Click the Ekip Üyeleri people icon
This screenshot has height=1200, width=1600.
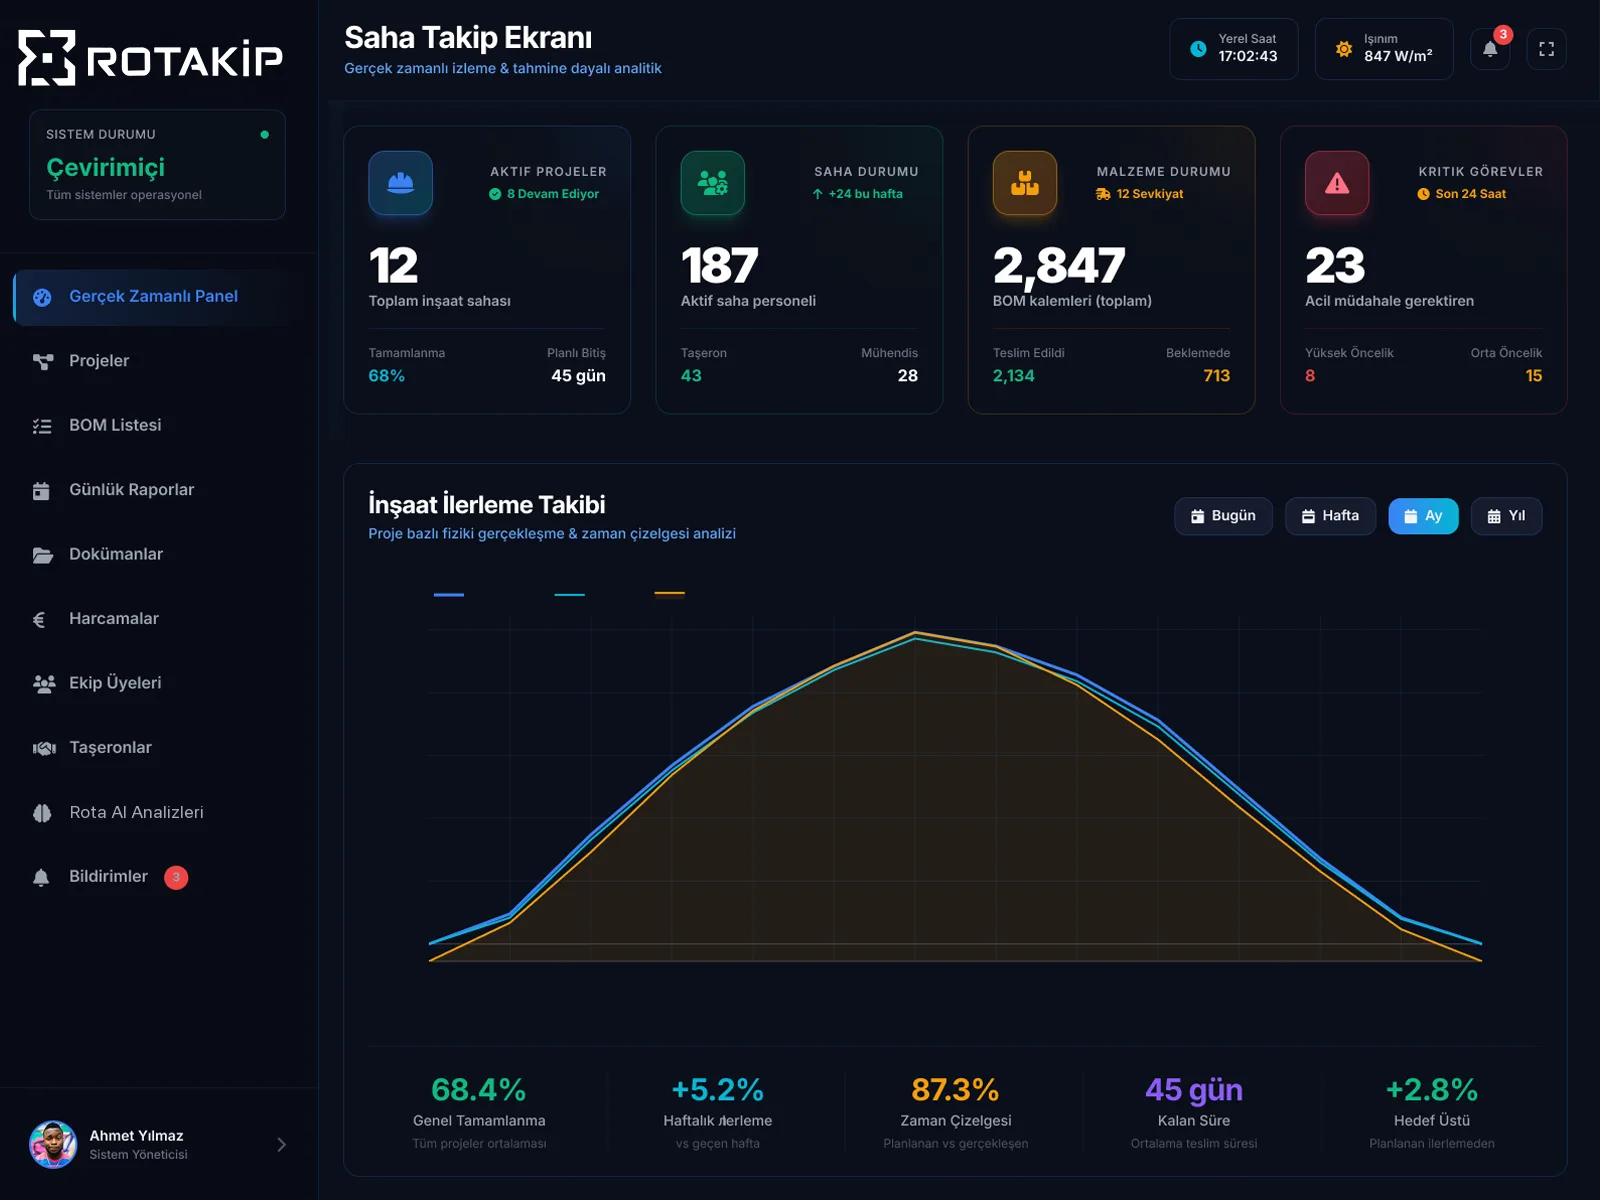point(44,684)
